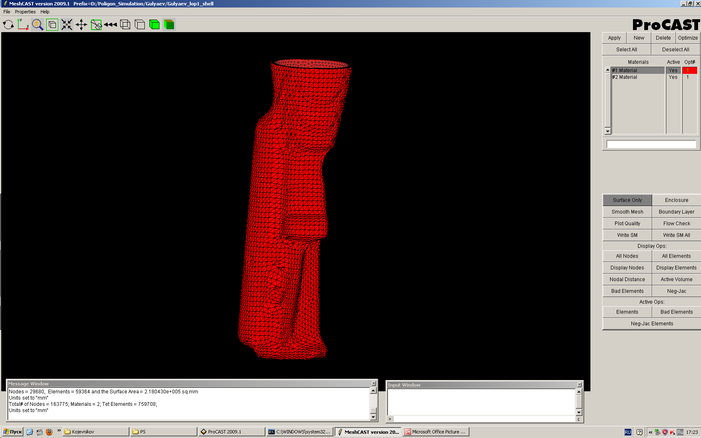The image size is (701, 438).
Task: Switch to hidden-line cube display icon
Action: pos(140,25)
